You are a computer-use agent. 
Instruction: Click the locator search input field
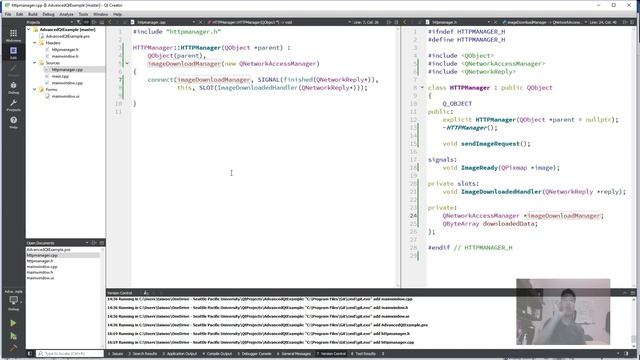click(x=70, y=353)
